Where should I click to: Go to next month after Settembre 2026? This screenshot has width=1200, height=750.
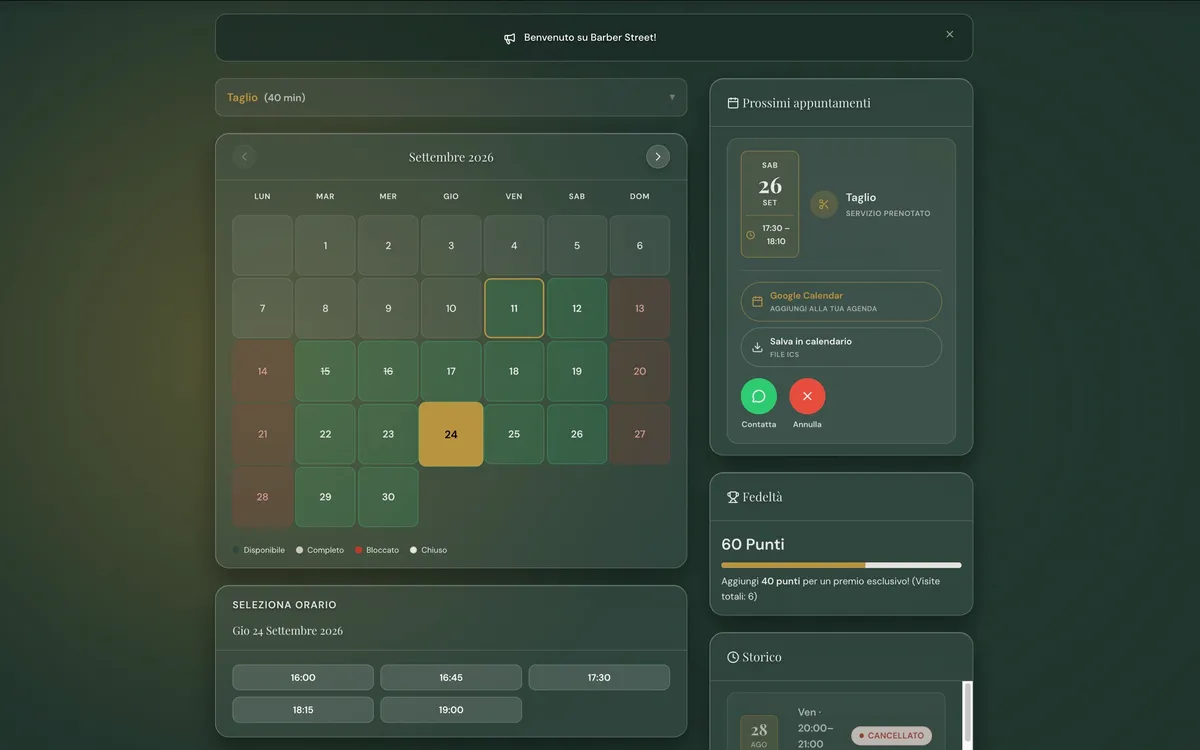(658, 157)
